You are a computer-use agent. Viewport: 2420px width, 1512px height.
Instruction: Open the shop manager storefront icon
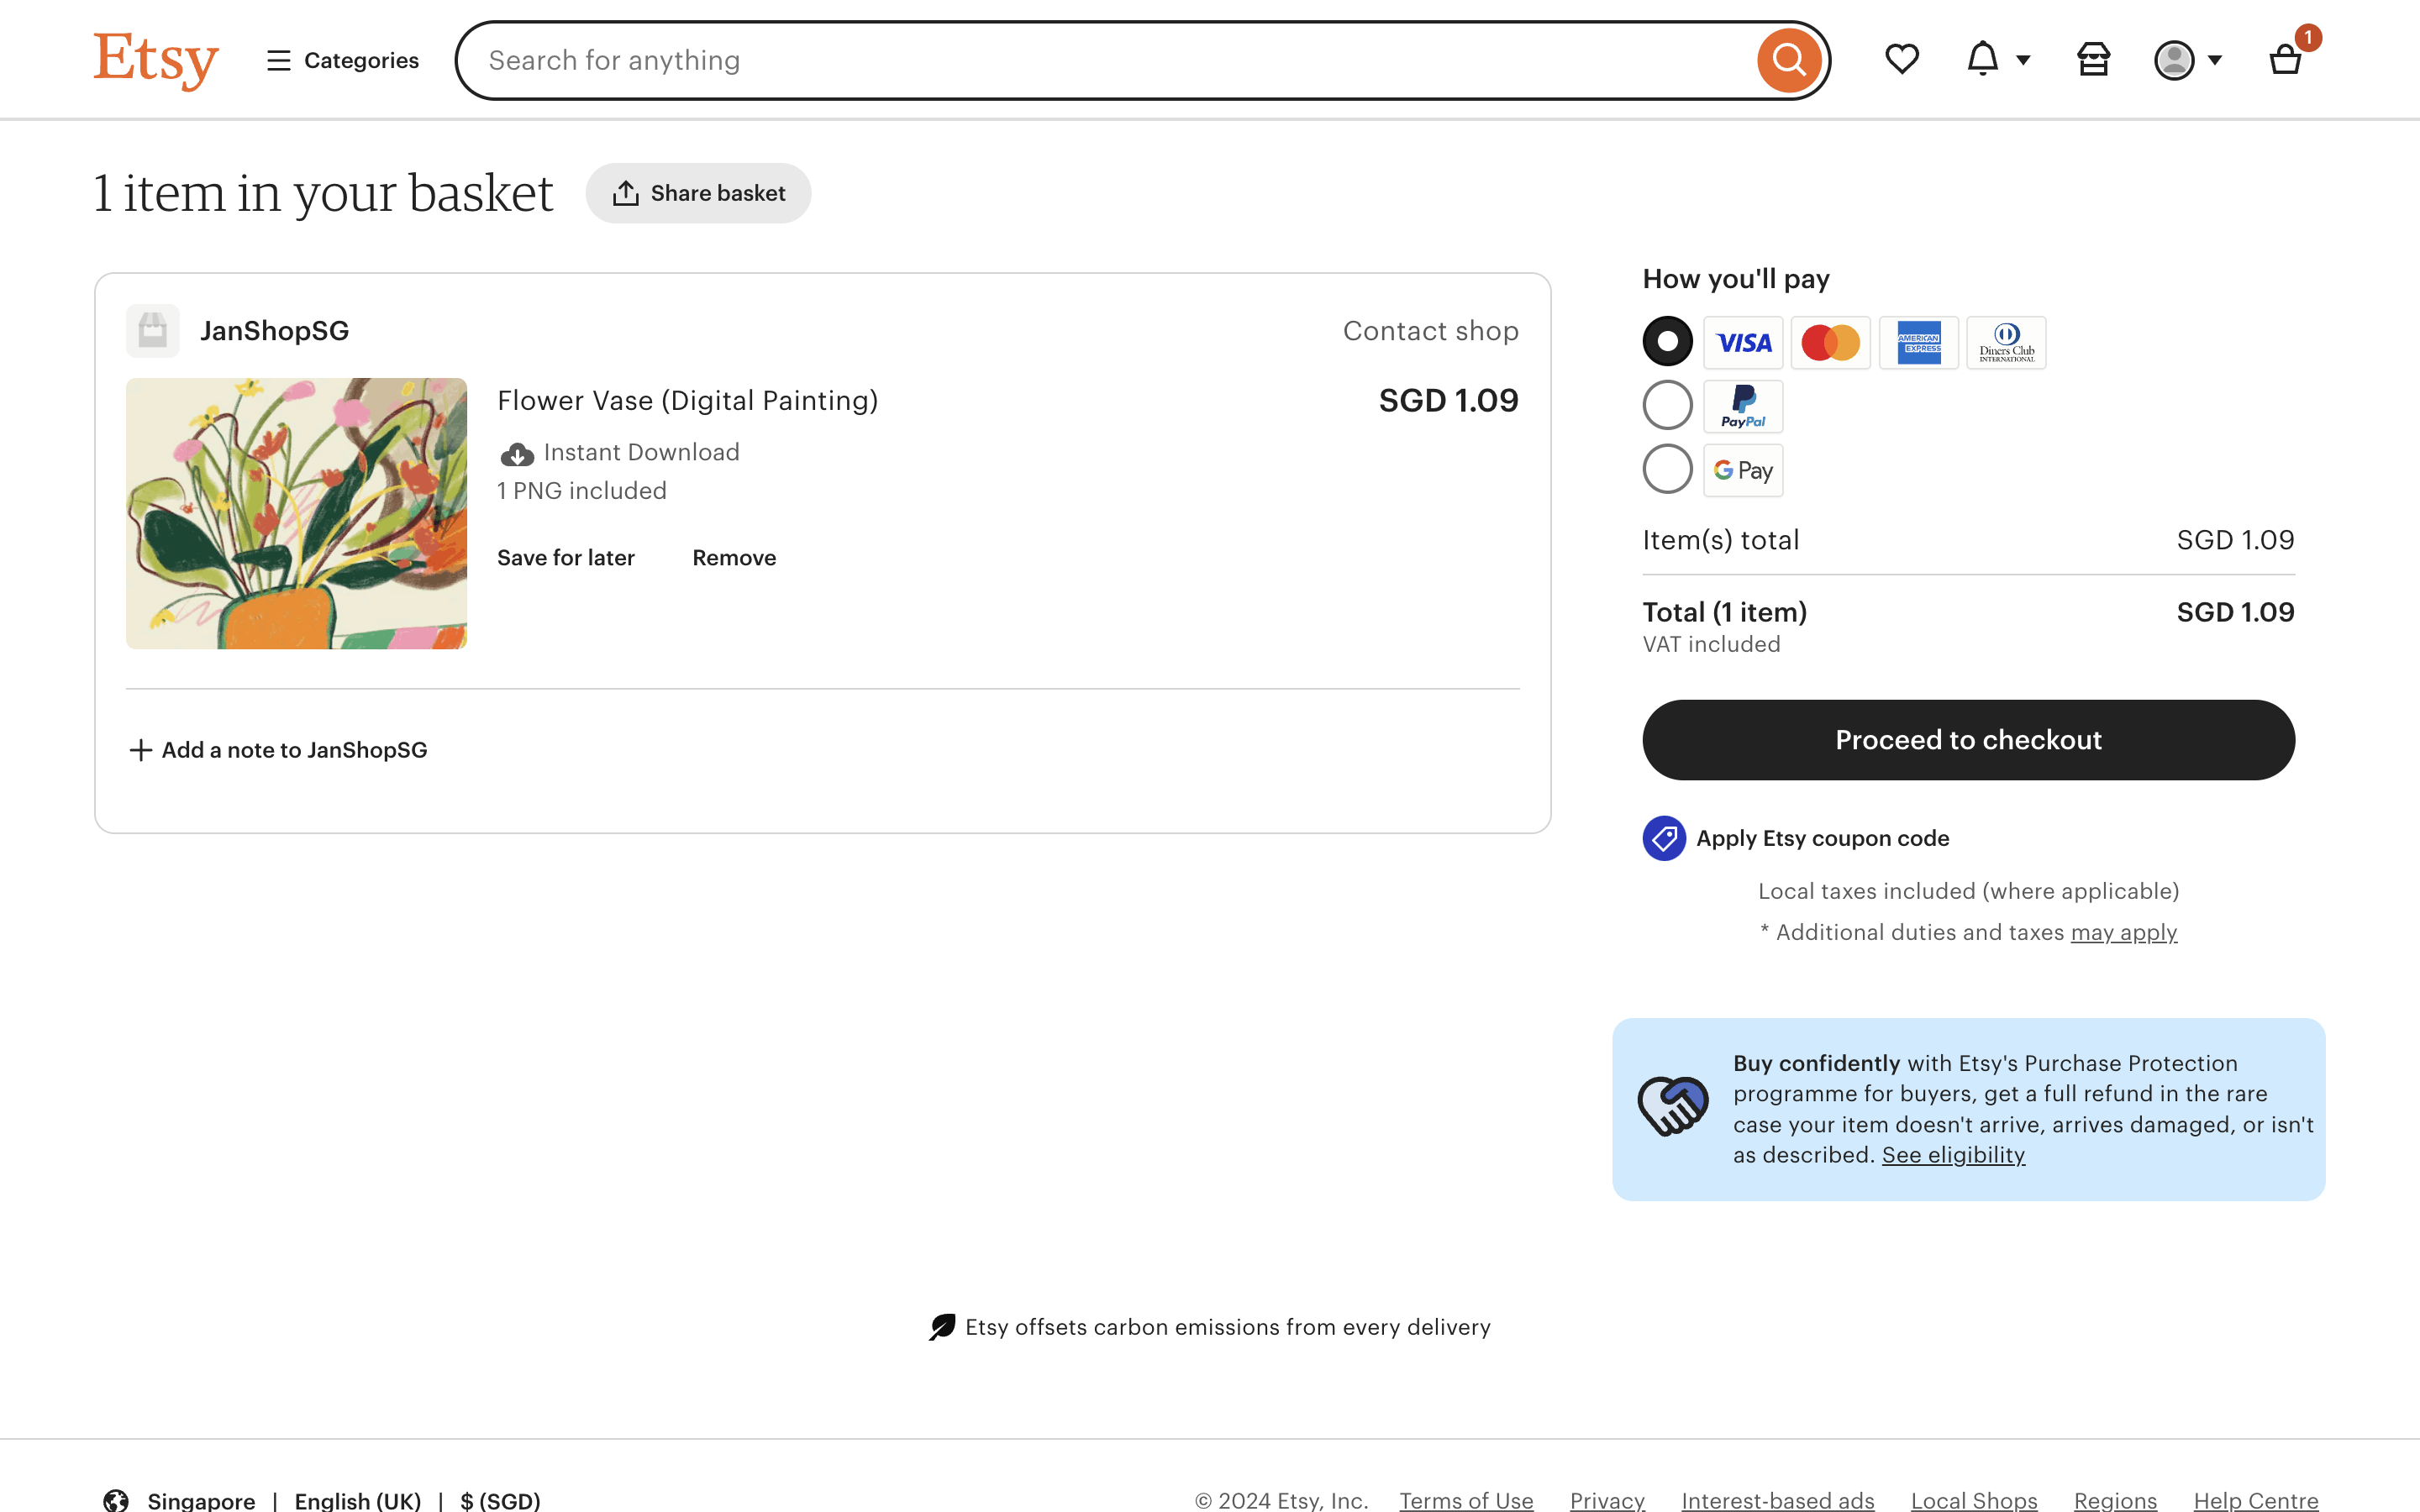(2093, 60)
